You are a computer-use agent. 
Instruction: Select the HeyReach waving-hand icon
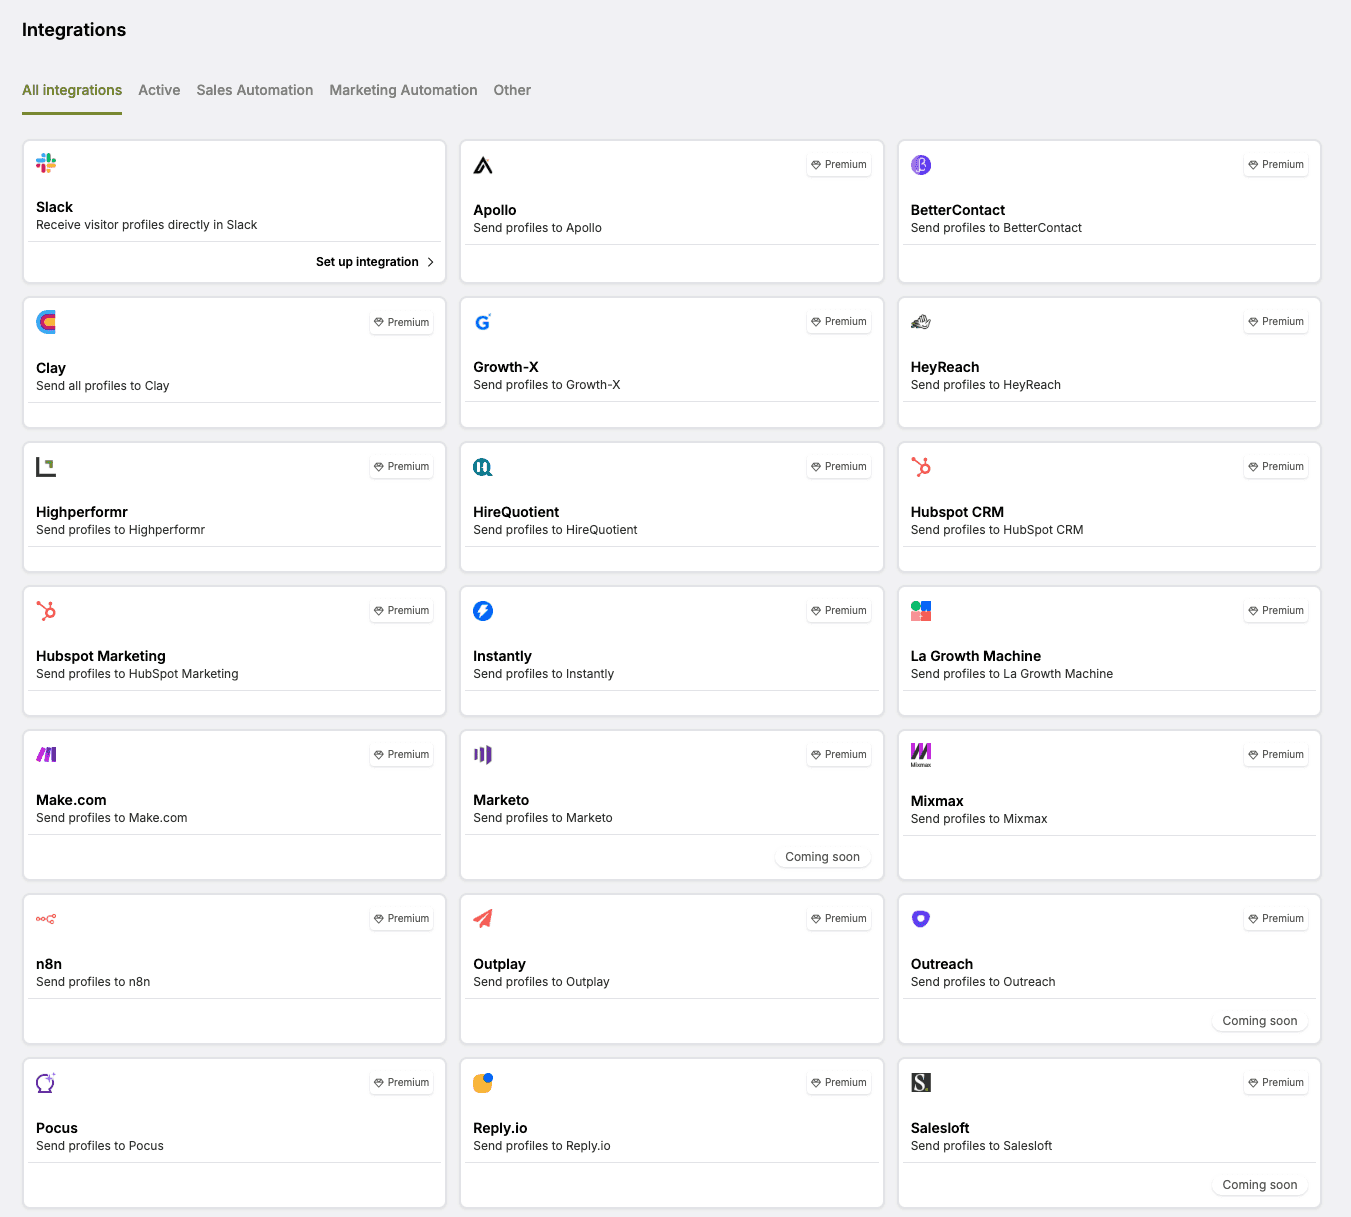(920, 321)
